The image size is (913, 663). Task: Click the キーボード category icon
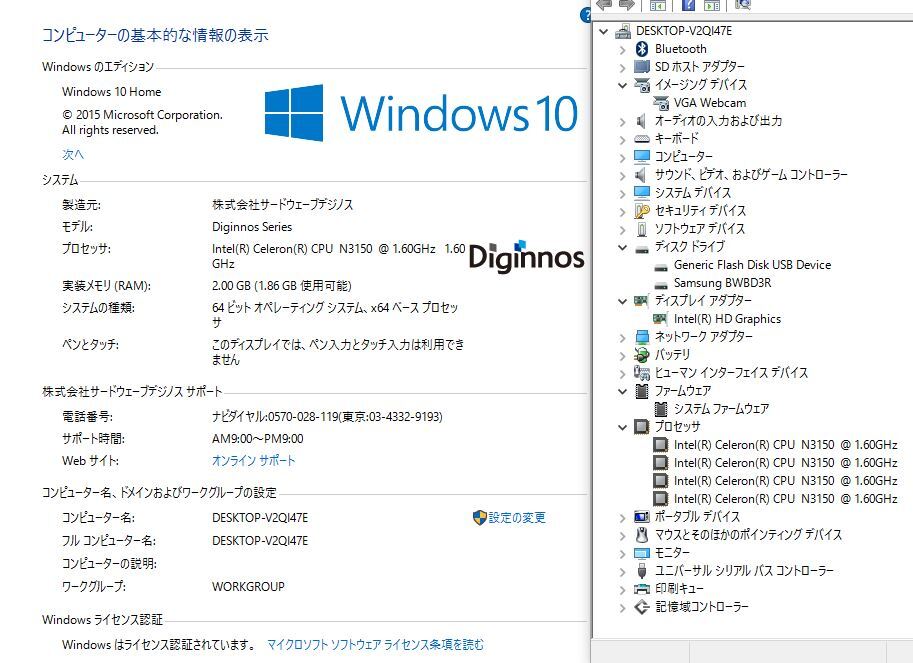click(x=642, y=139)
